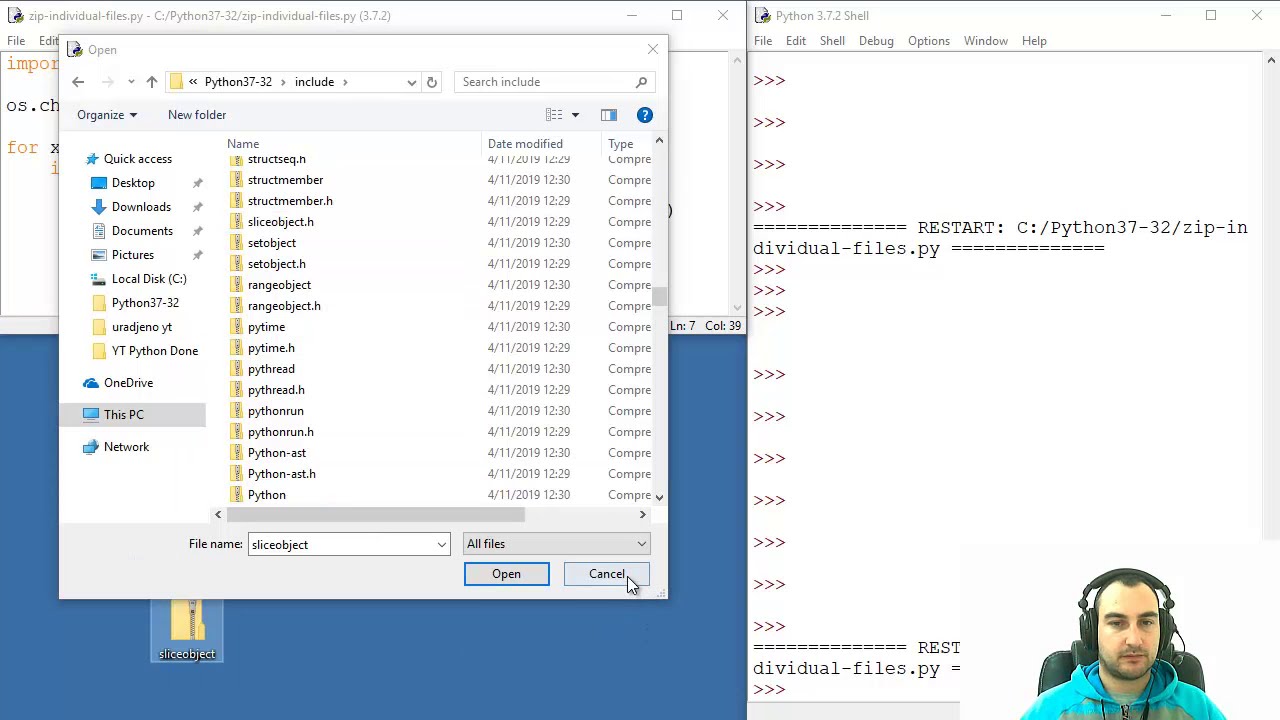
Task: Click file list scroll down arrow
Action: (x=659, y=496)
